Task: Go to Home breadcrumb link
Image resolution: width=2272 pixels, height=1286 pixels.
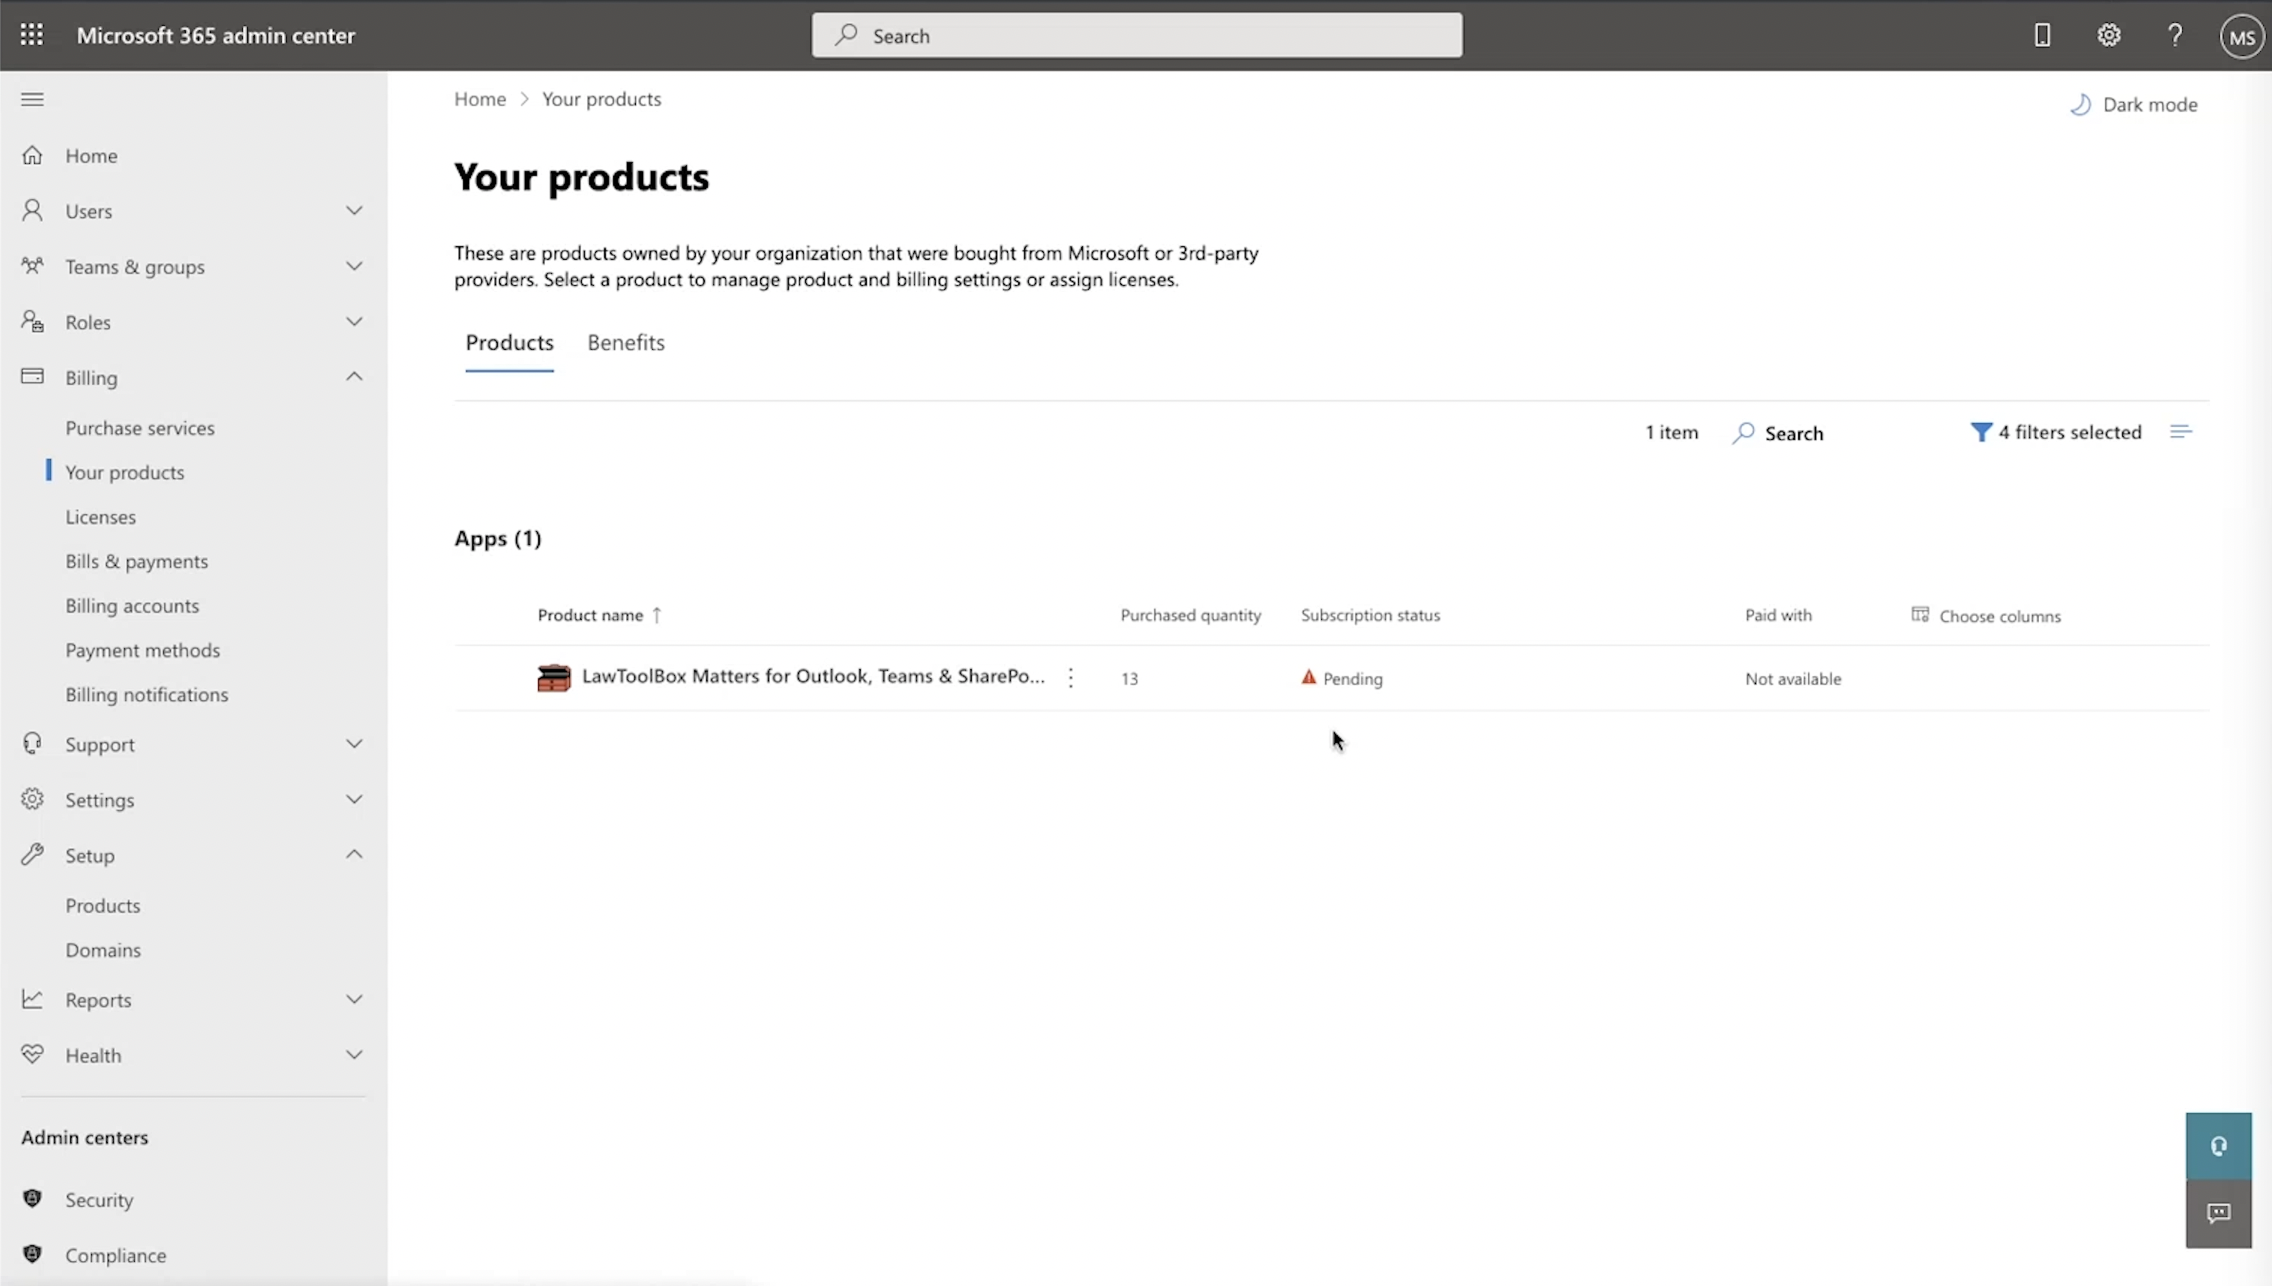Action: tap(480, 99)
